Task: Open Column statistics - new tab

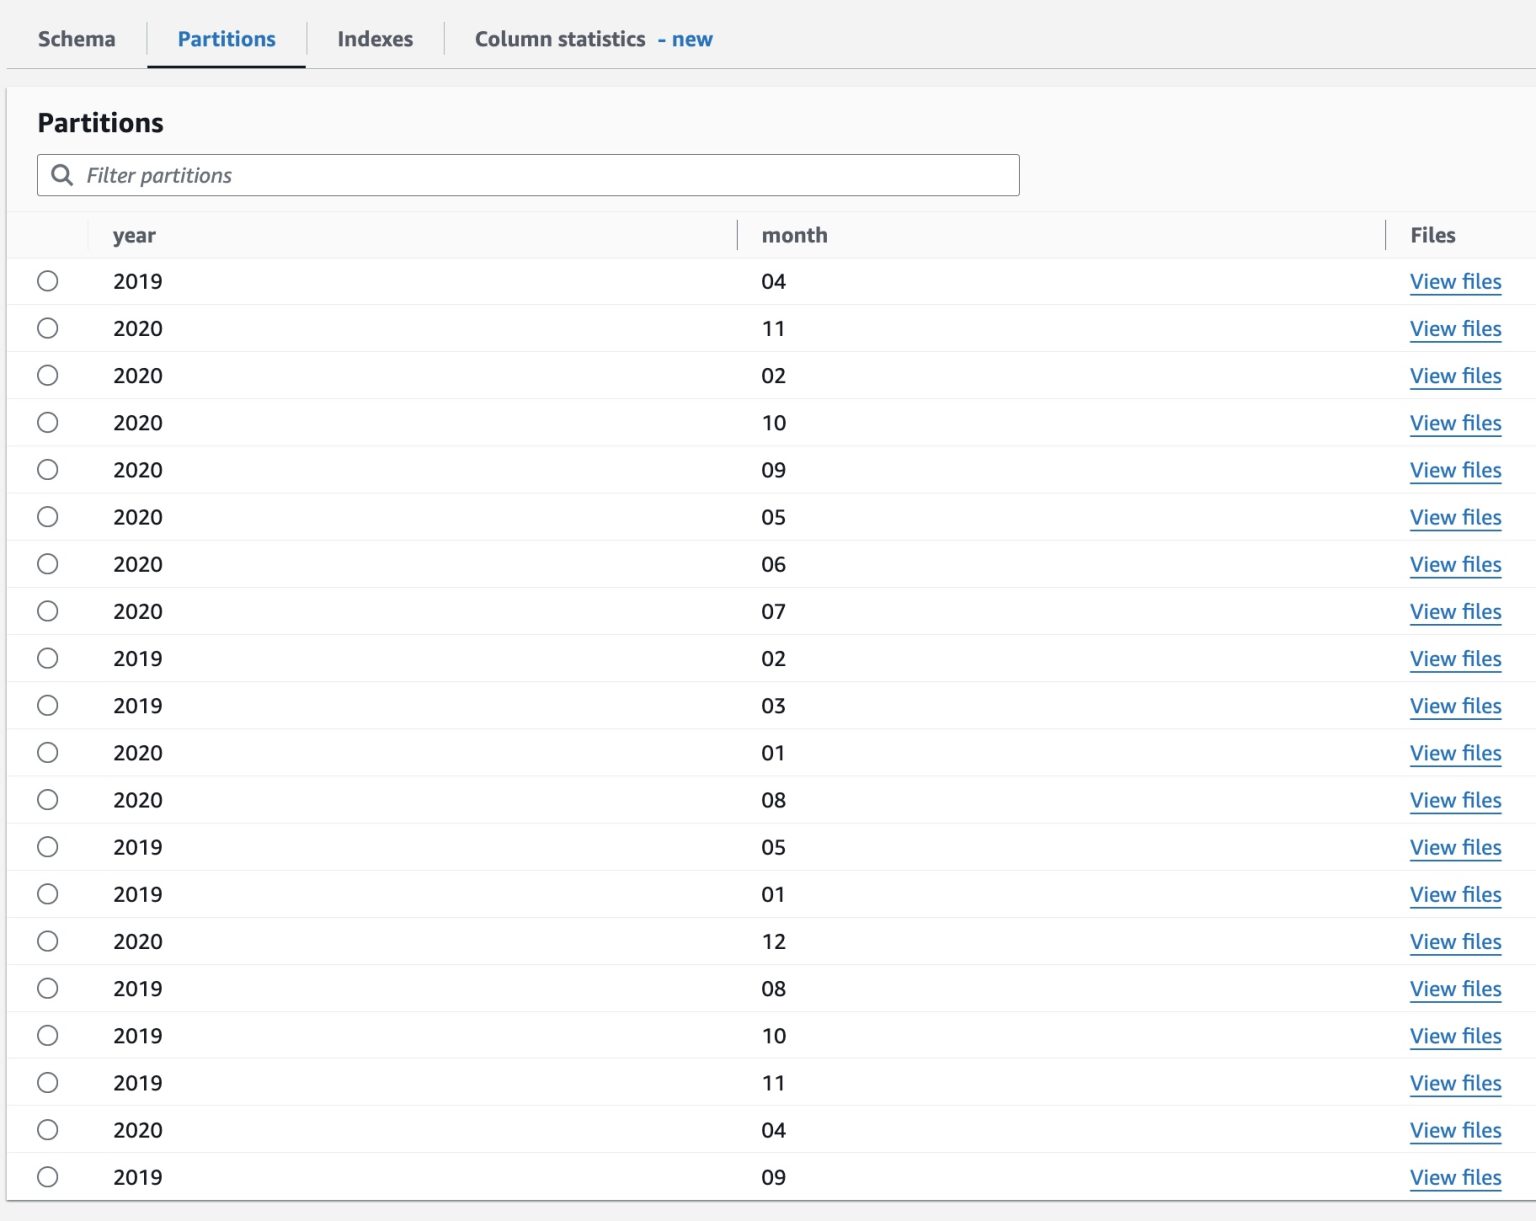Action: [x=593, y=39]
